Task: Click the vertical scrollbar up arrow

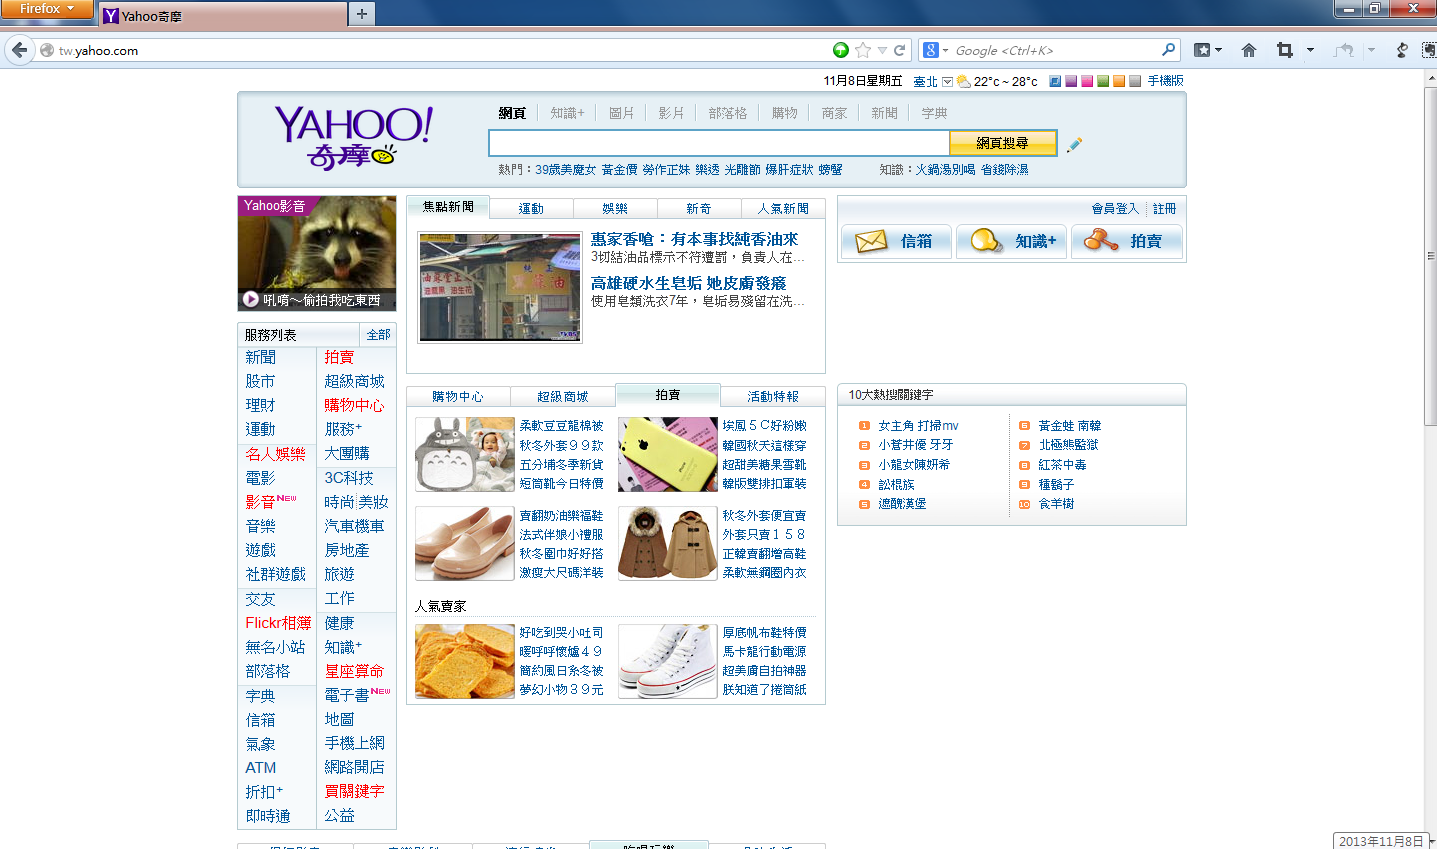Action: (x=1430, y=79)
